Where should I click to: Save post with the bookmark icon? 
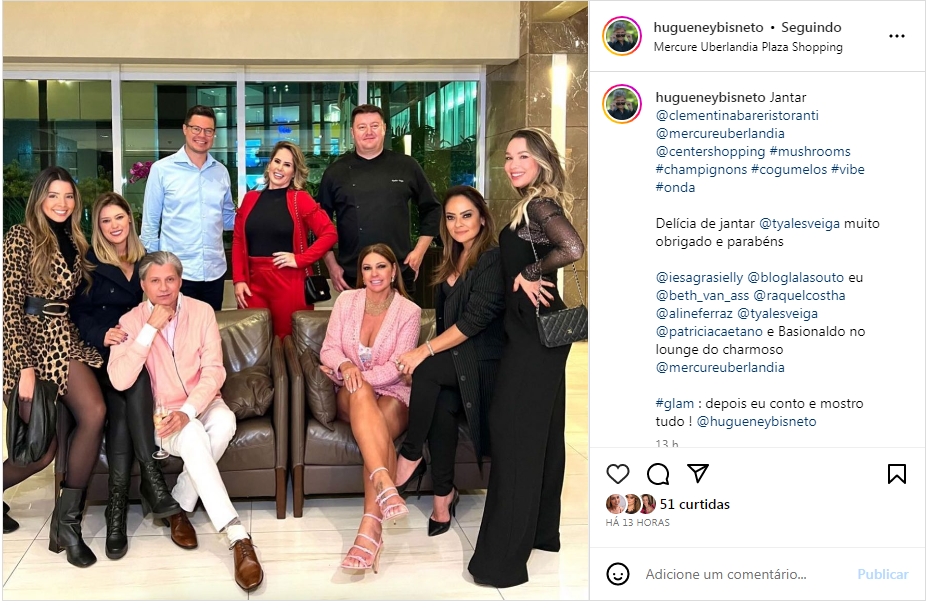[896, 474]
